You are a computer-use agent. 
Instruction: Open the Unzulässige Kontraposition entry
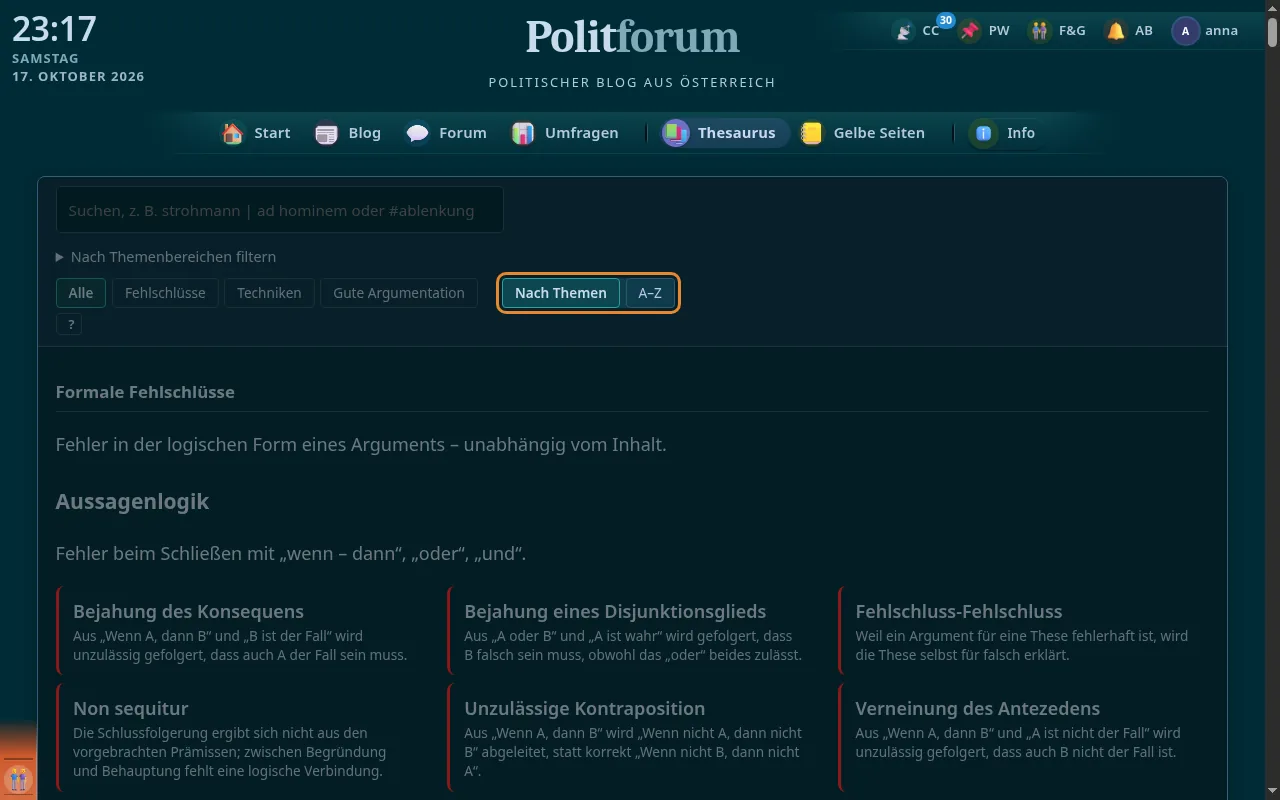(634, 738)
